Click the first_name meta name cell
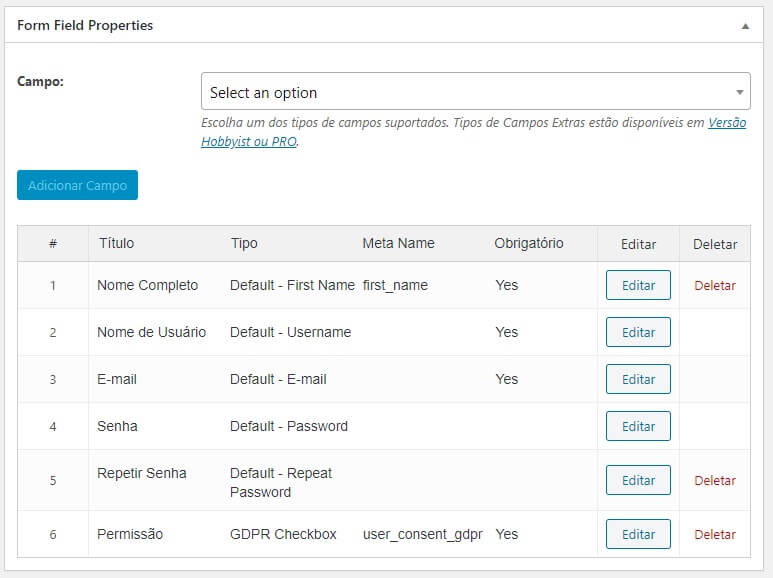 tap(395, 285)
